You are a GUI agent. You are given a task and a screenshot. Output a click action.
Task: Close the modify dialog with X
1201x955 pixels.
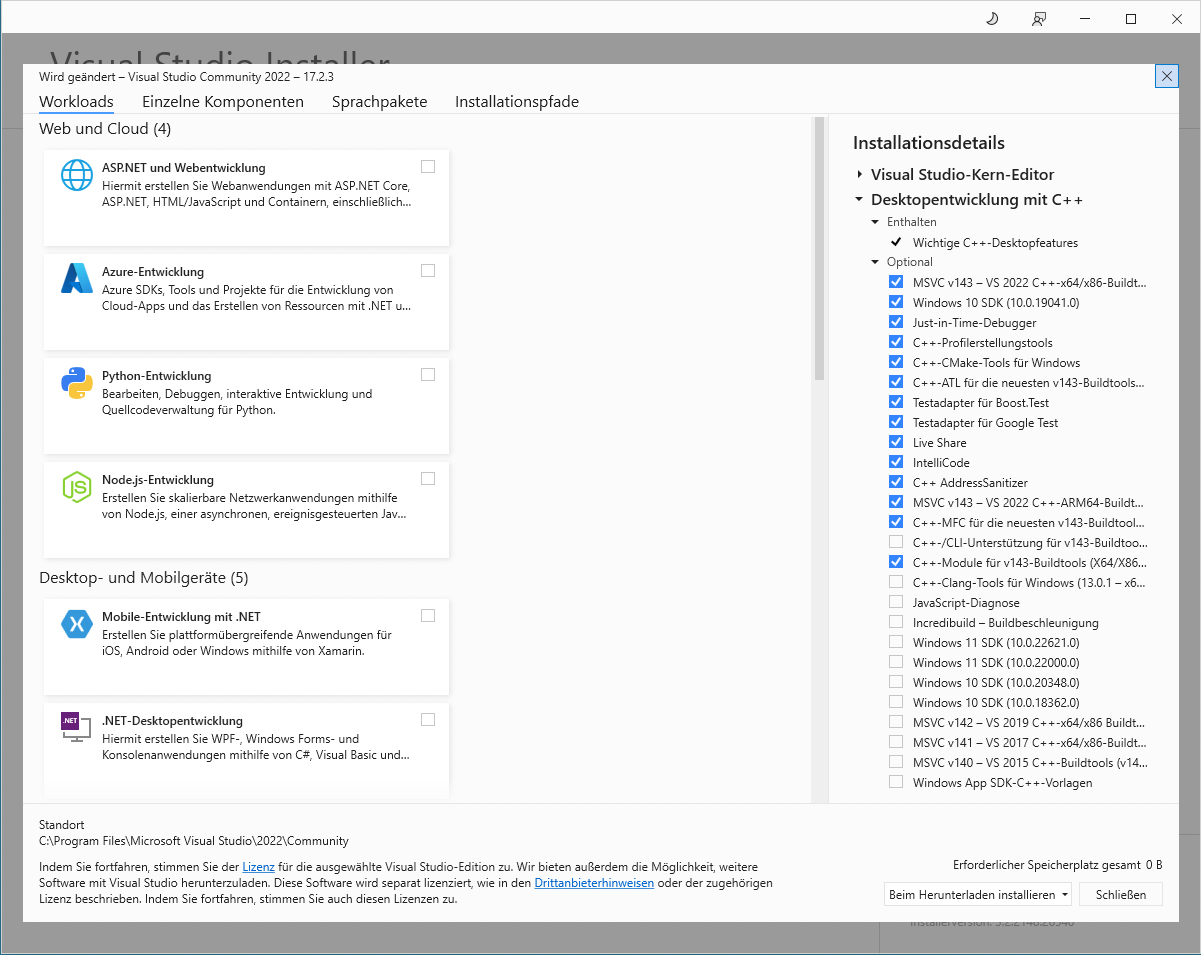click(x=1166, y=76)
